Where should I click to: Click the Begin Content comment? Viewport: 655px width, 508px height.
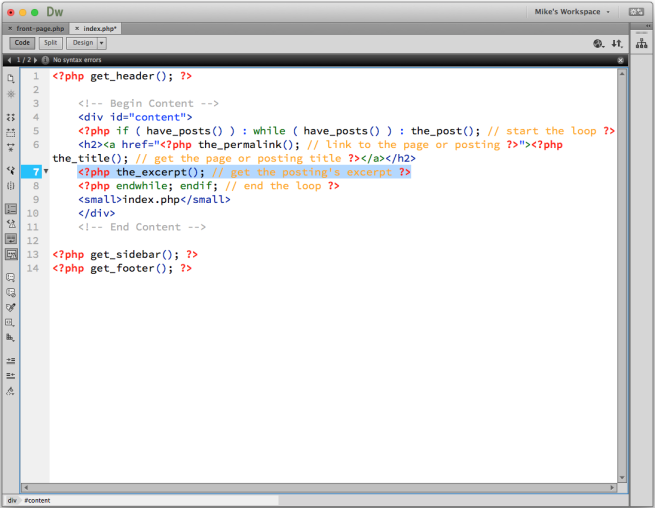pos(148,104)
